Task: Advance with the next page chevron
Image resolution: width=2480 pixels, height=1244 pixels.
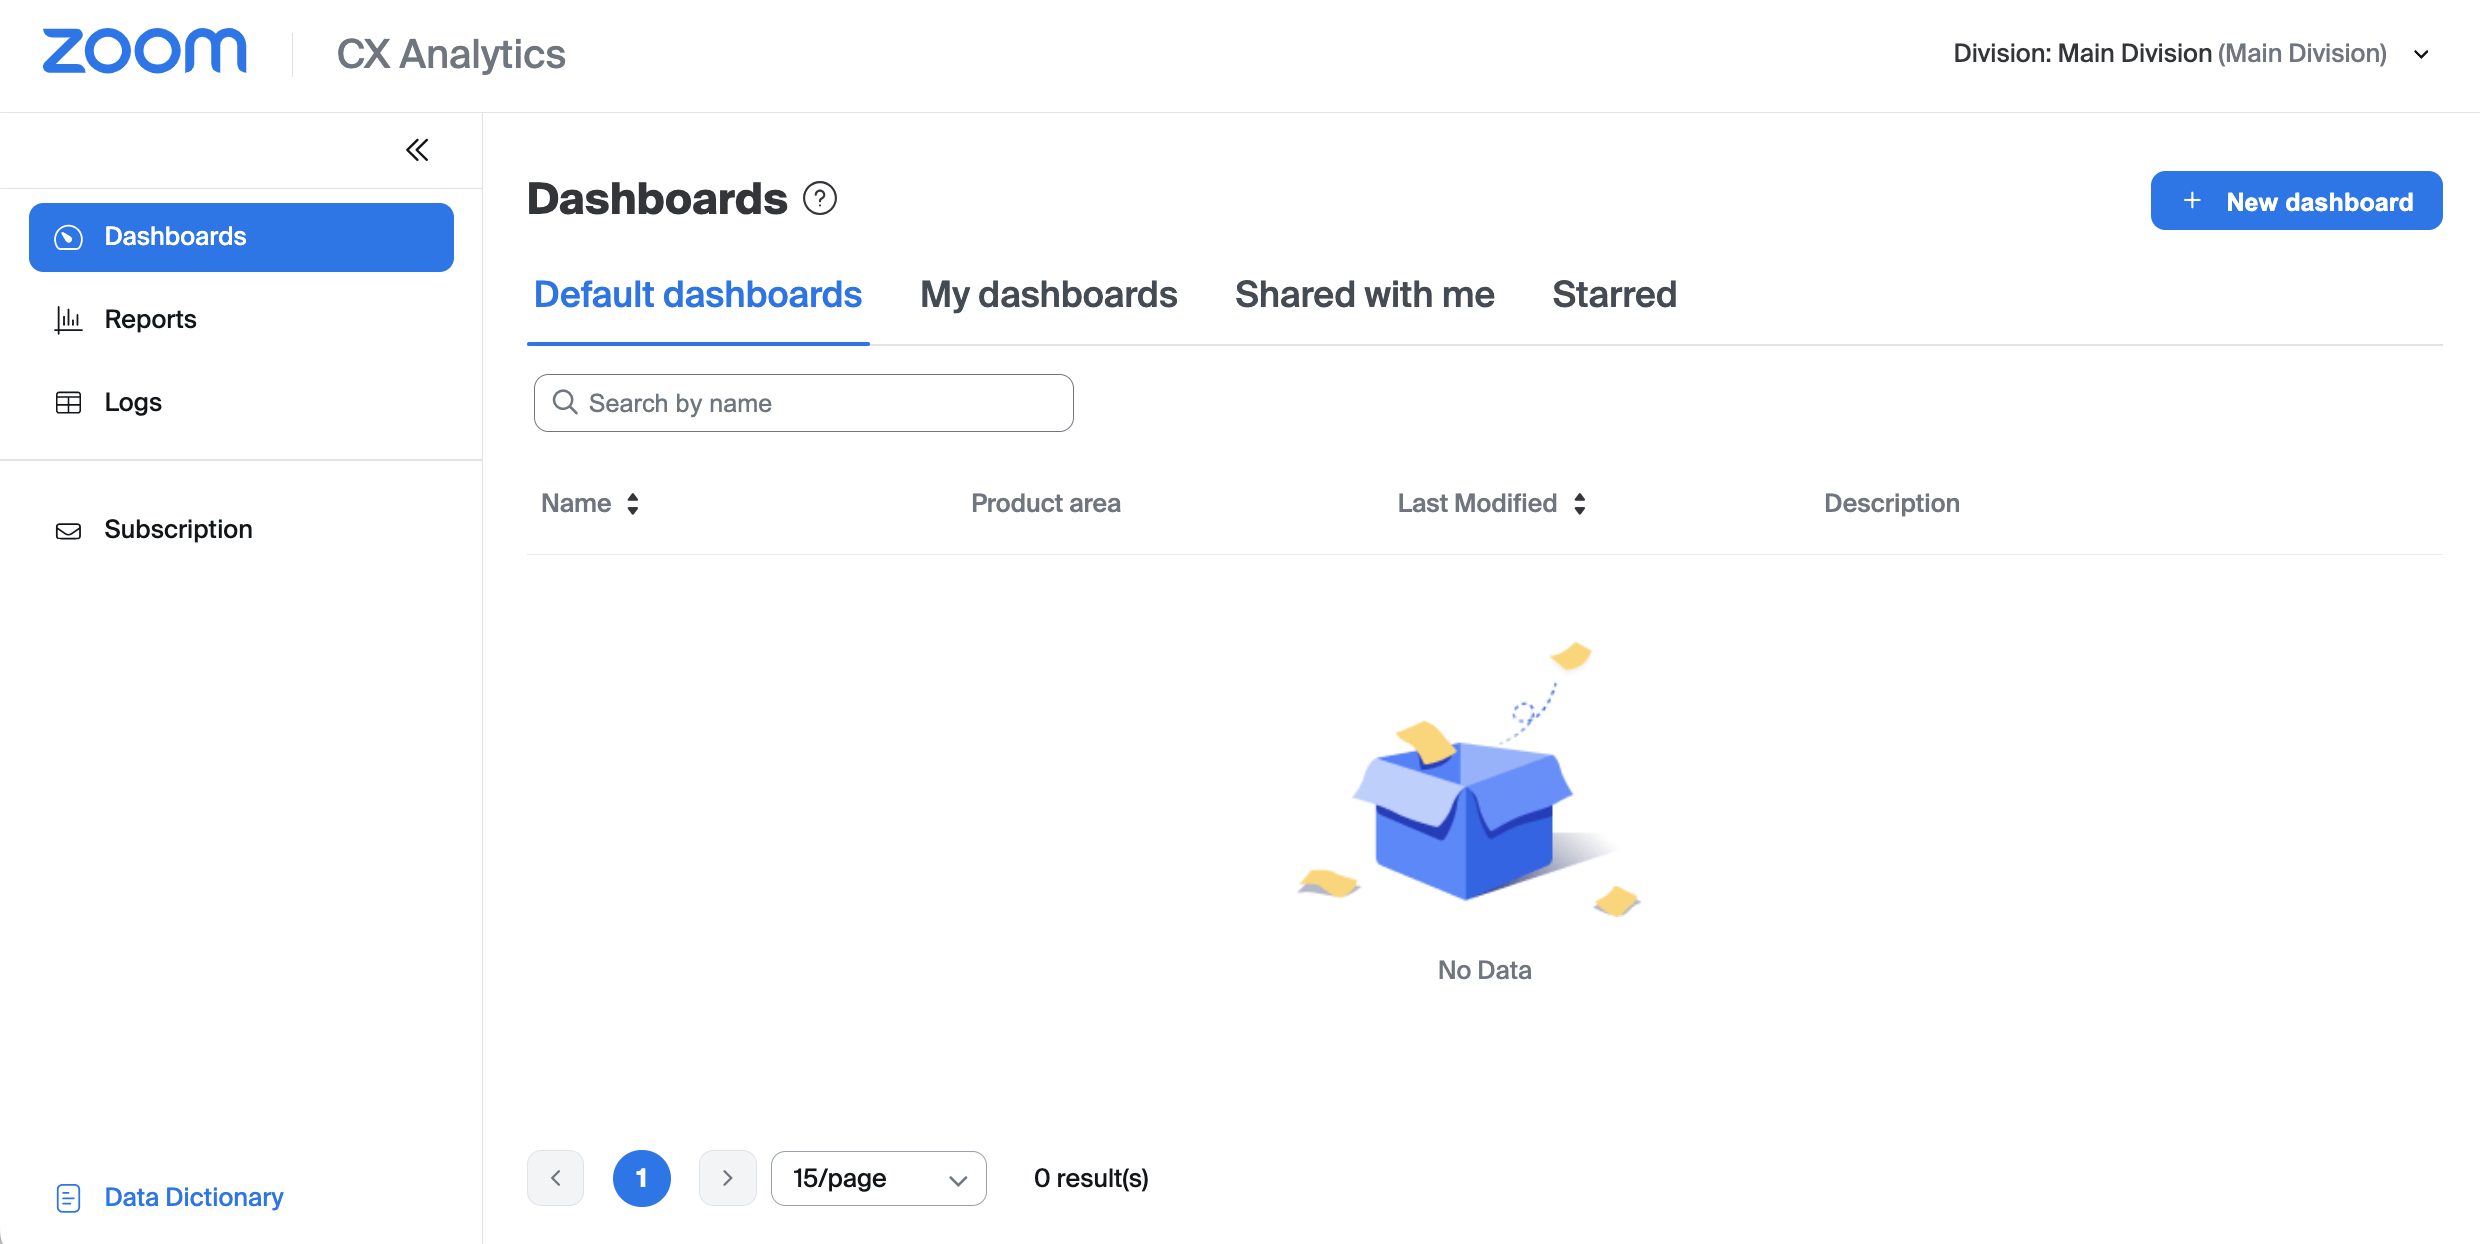Action: (727, 1178)
